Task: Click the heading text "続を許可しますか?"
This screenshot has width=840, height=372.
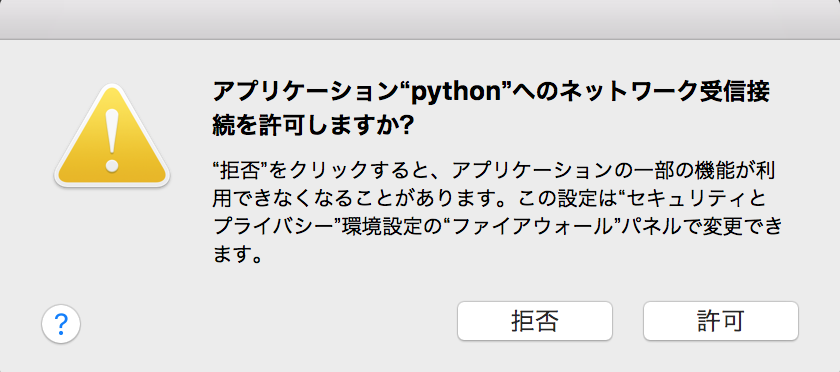Action: point(313,127)
